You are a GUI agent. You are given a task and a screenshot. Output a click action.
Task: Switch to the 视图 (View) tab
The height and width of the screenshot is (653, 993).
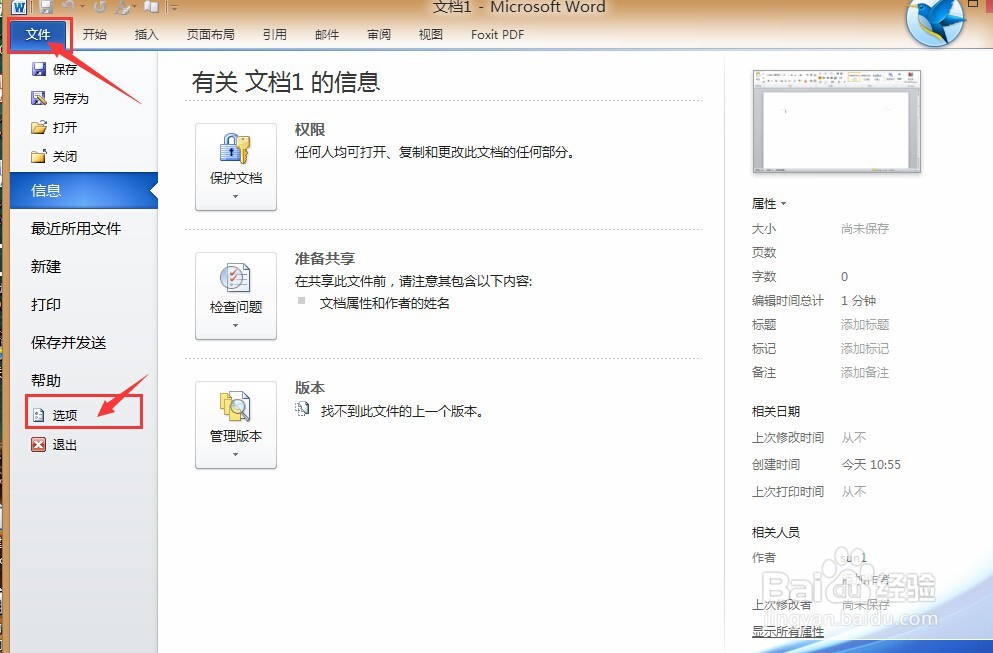[x=431, y=34]
